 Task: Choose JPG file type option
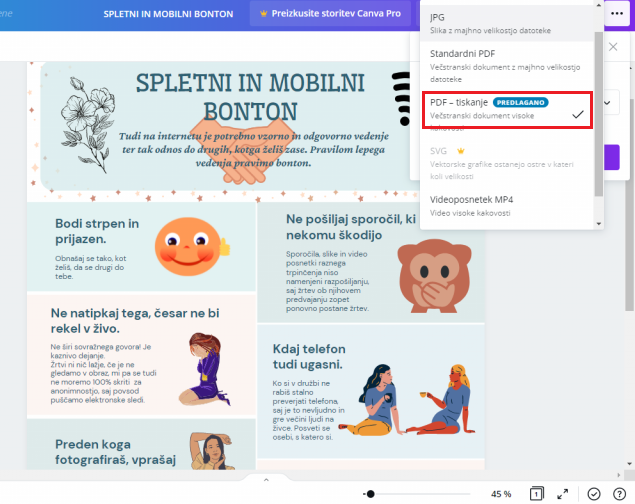click(x=507, y=23)
